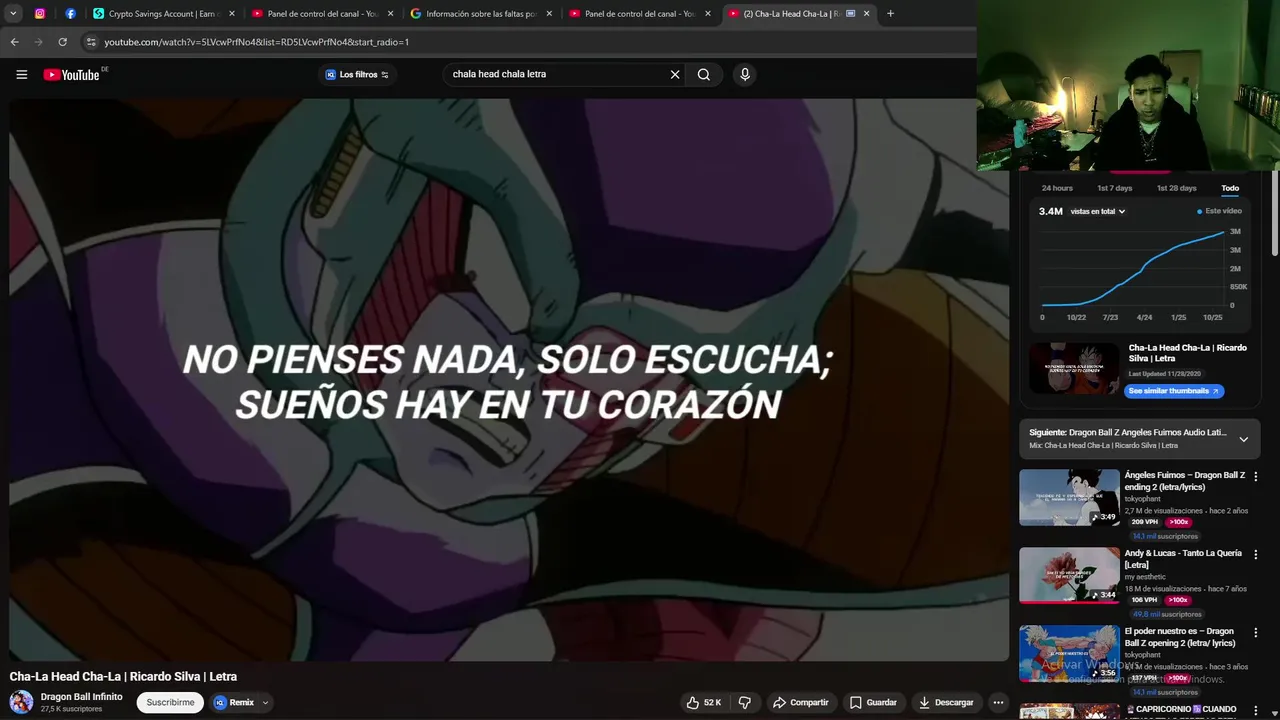Image resolution: width=1280 pixels, height=720 pixels.
Task: Open options menu for Ángeles Fuimos video
Action: click(x=1256, y=477)
